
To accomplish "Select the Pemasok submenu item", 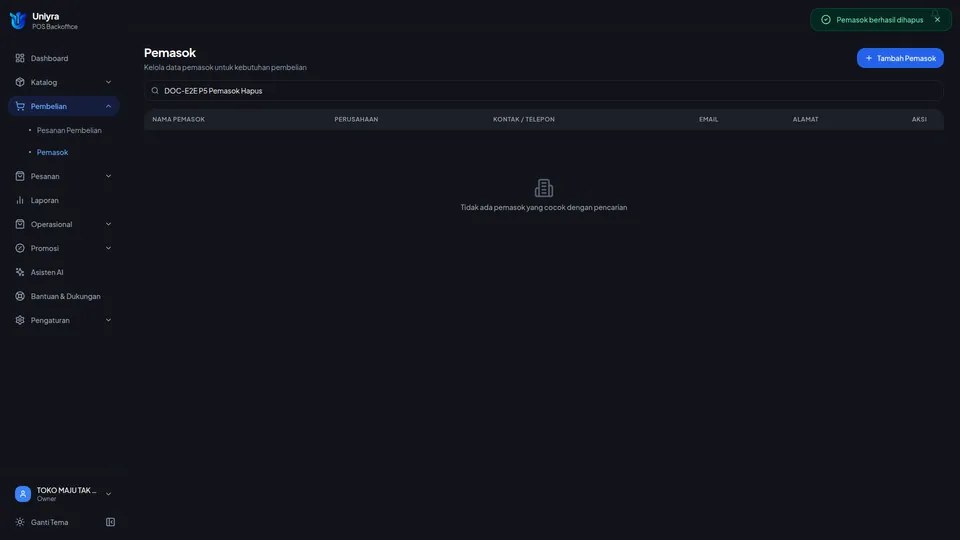I will click(52, 152).
